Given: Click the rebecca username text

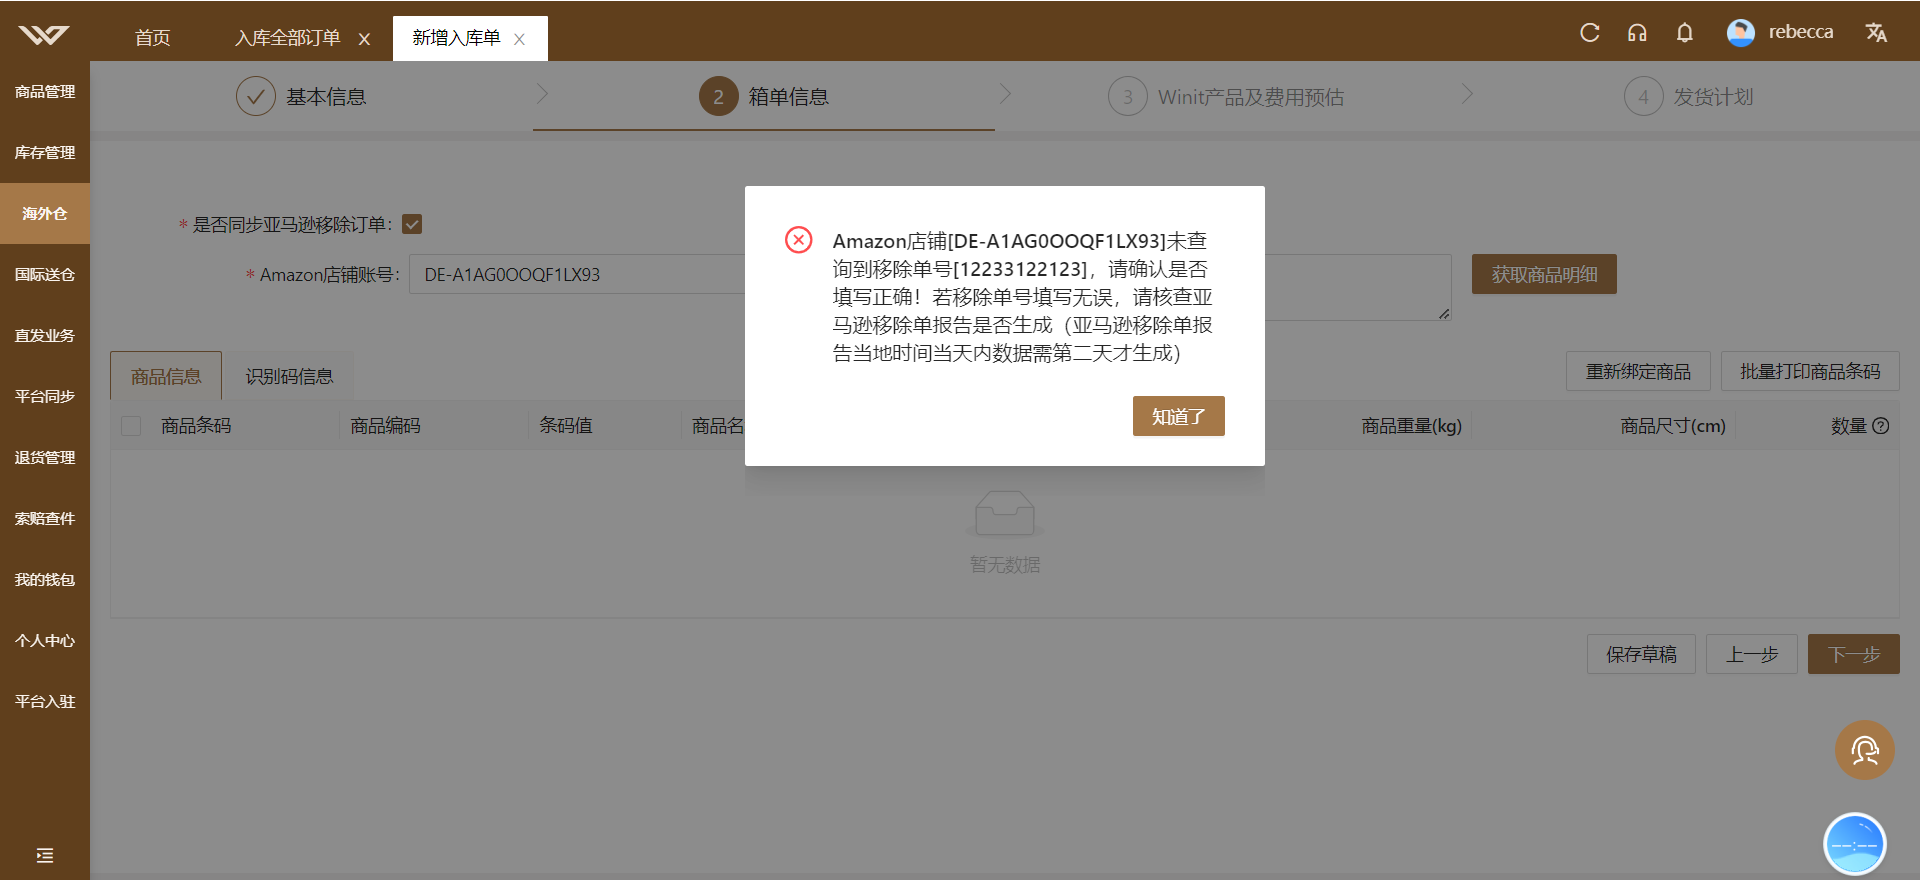Looking at the screenshot, I should (1801, 32).
